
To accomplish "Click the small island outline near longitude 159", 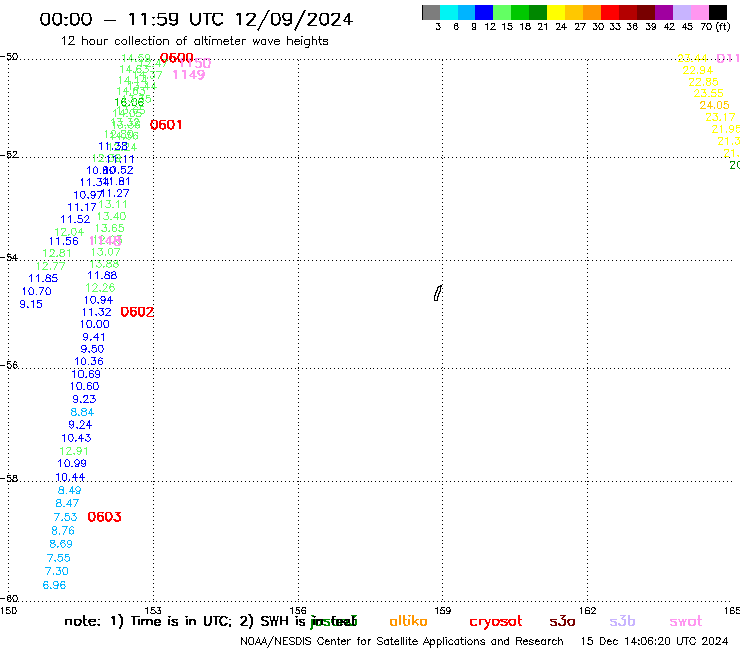I will tap(438, 293).
